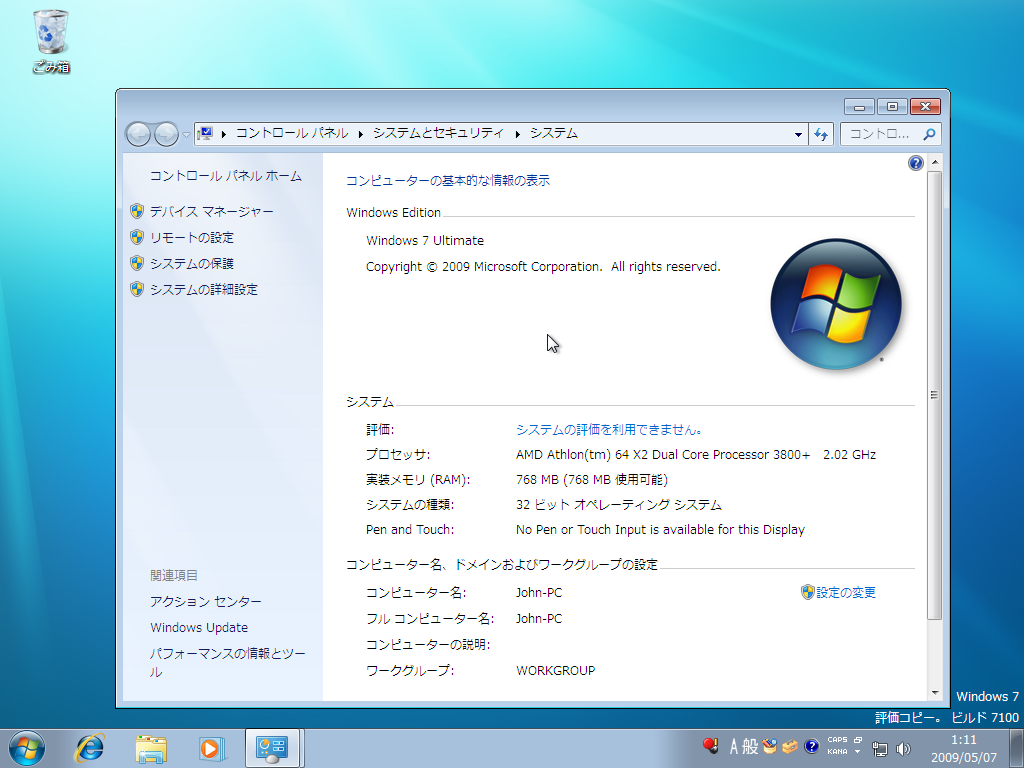Open アクション センター link
Viewport: 1024px width, 768px height.
point(206,601)
